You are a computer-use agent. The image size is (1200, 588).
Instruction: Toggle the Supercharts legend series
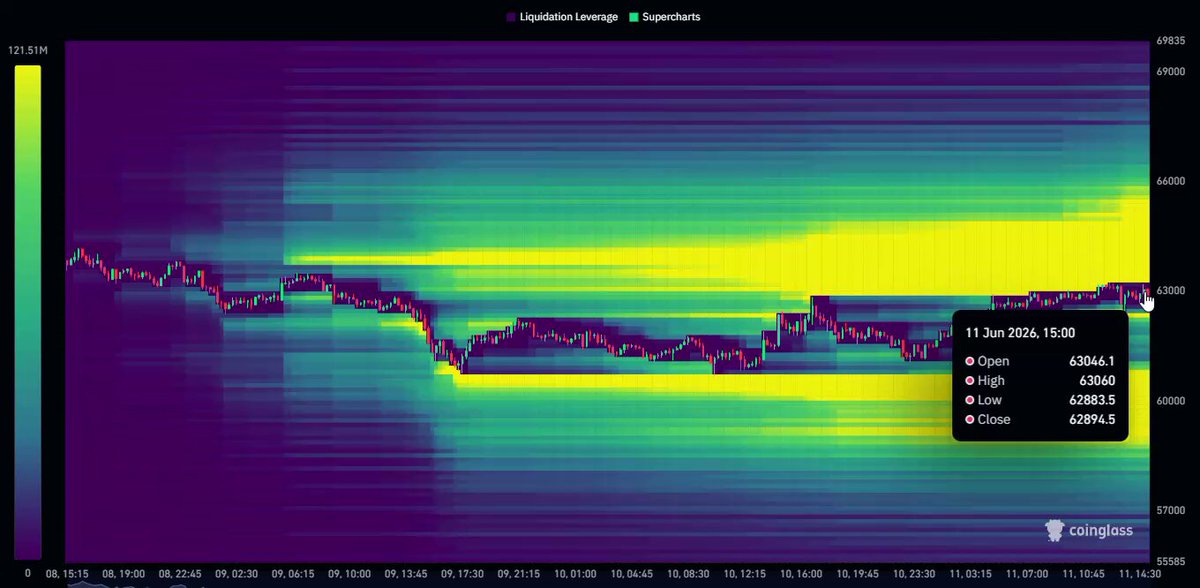click(x=664, y=17)
